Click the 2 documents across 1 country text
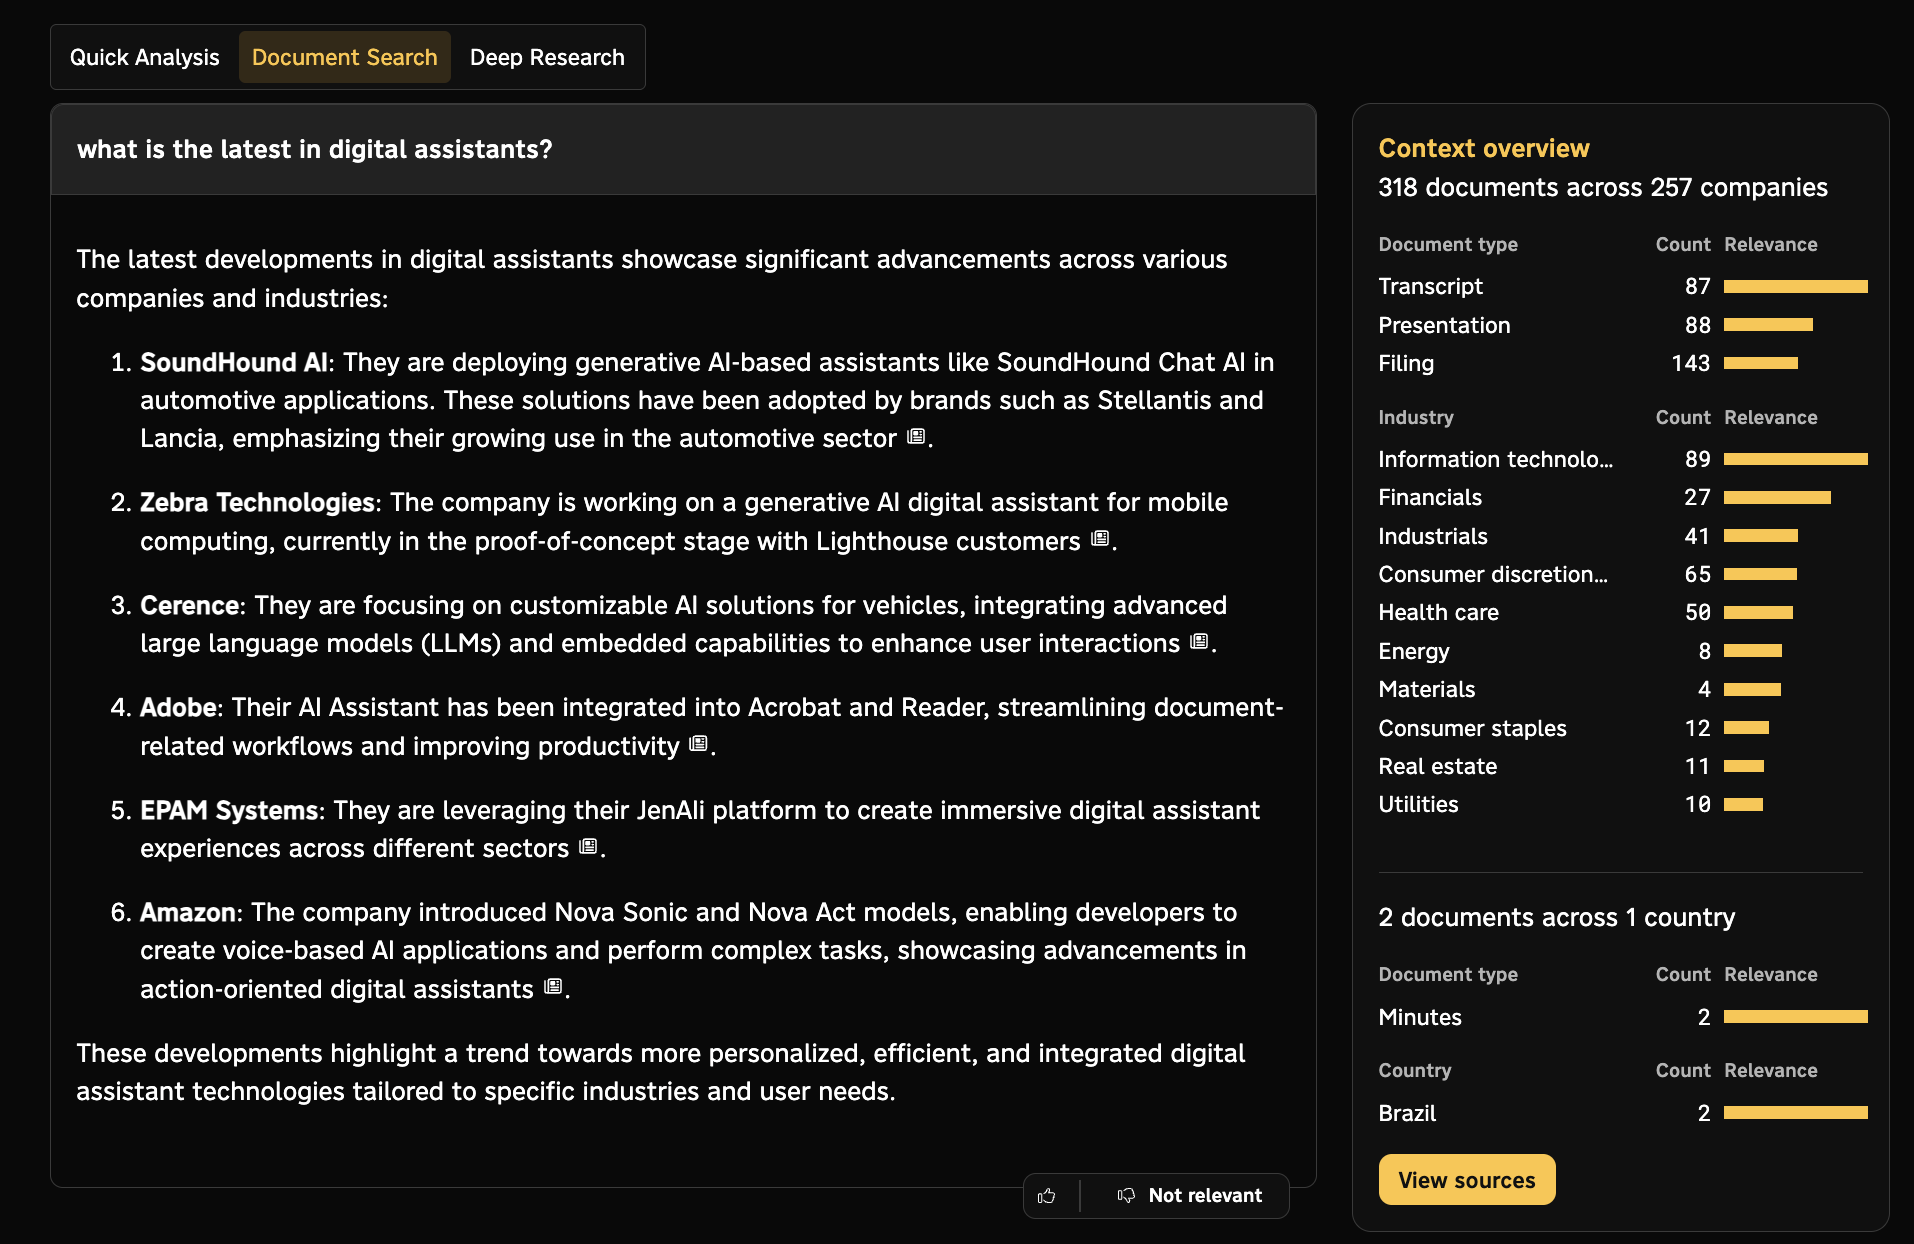 [x=1556, y=917]
